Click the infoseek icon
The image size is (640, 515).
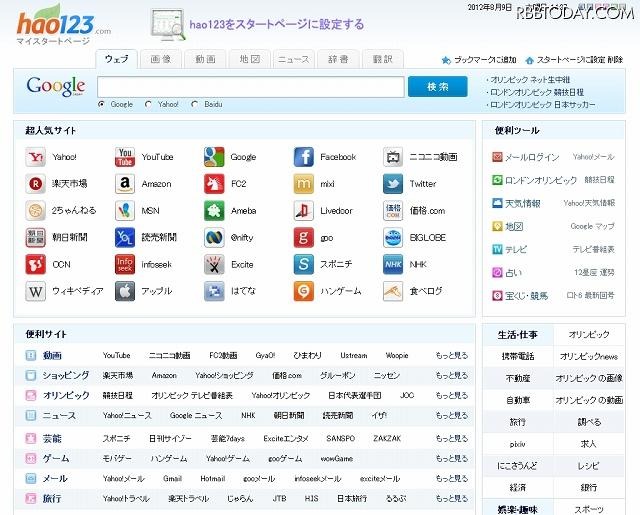pos(125,264)
